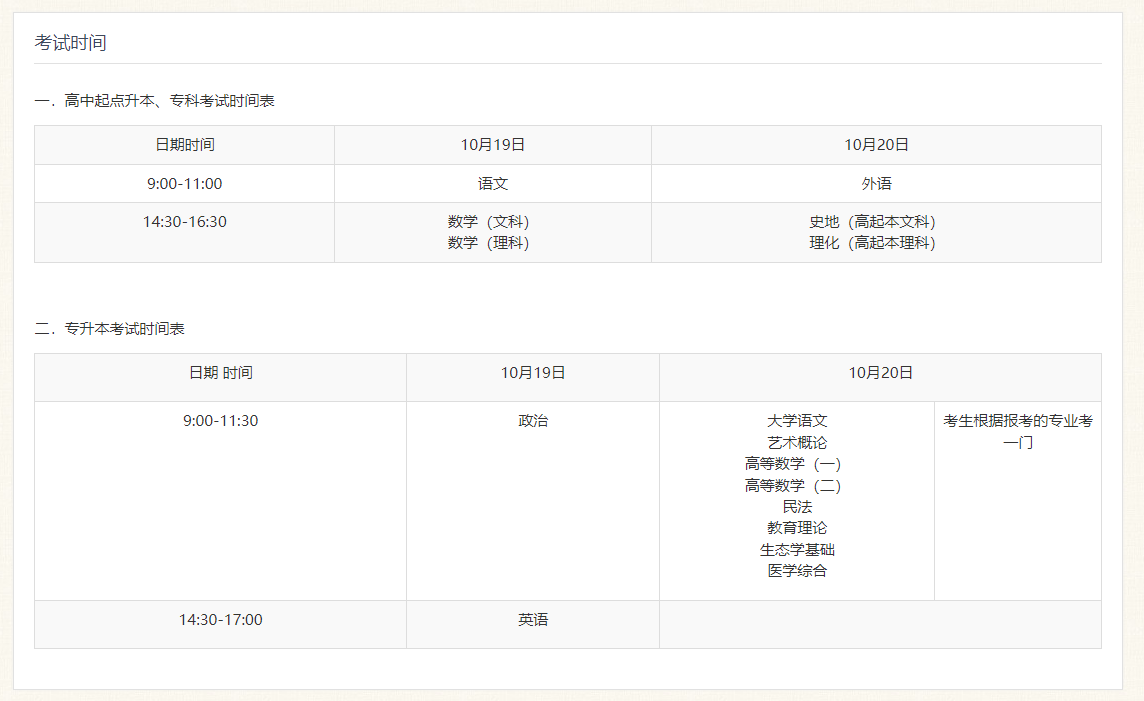Select the 高中起点升本、专科考试时间表 section title

click(x=155, y=101)
